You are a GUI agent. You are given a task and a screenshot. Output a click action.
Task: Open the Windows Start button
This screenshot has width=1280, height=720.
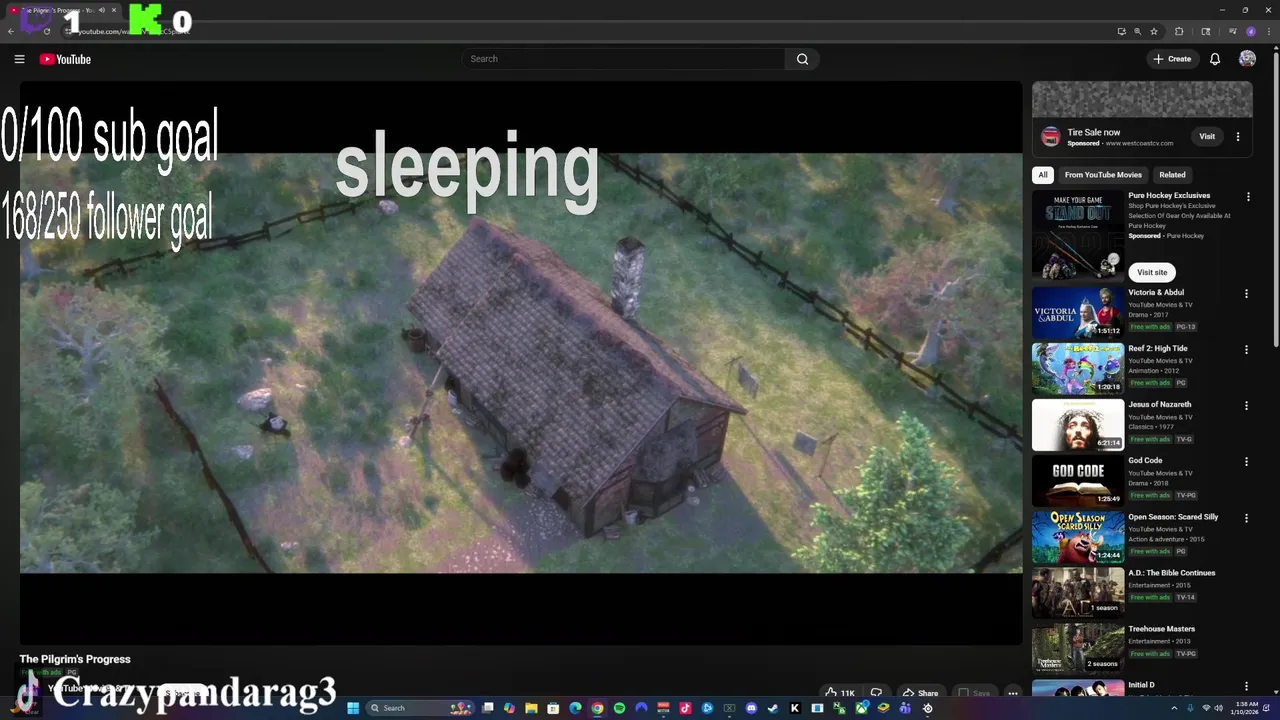pyautogui.click(x=353, y=708)
